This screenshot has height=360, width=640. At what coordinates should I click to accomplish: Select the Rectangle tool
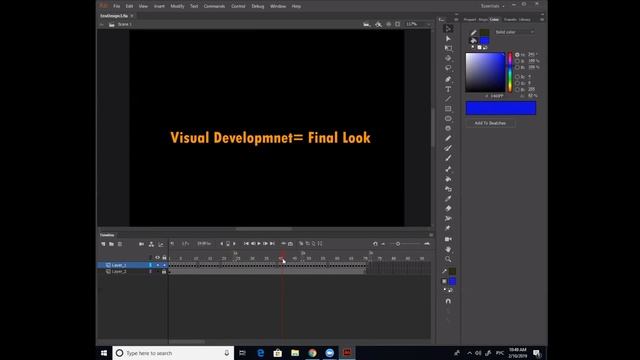click(x=448, y=109)
